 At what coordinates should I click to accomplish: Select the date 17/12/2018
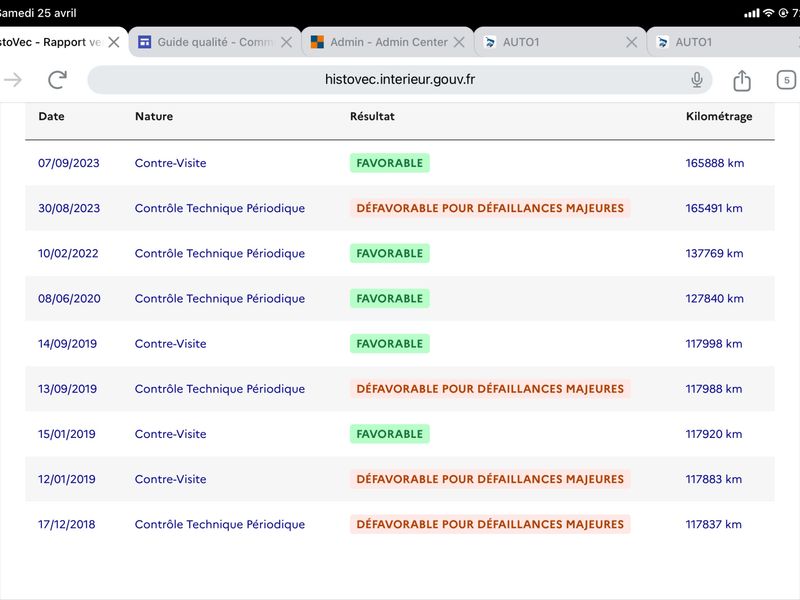(x=67, y=524)
